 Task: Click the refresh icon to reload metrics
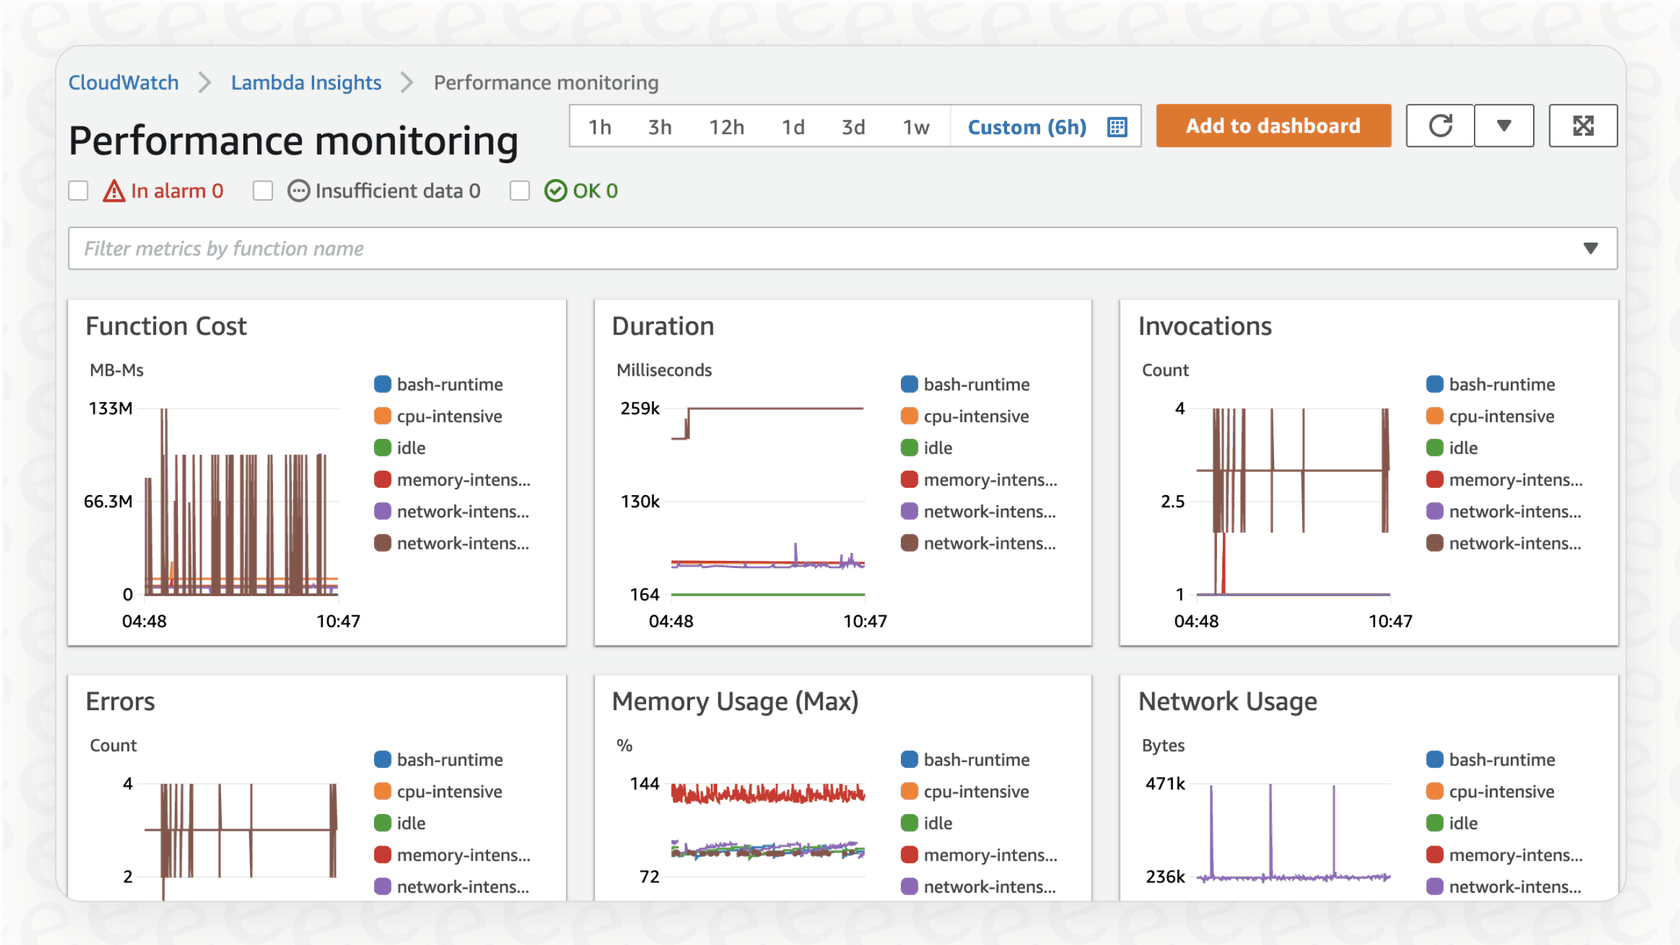(x=1439, y=125)
